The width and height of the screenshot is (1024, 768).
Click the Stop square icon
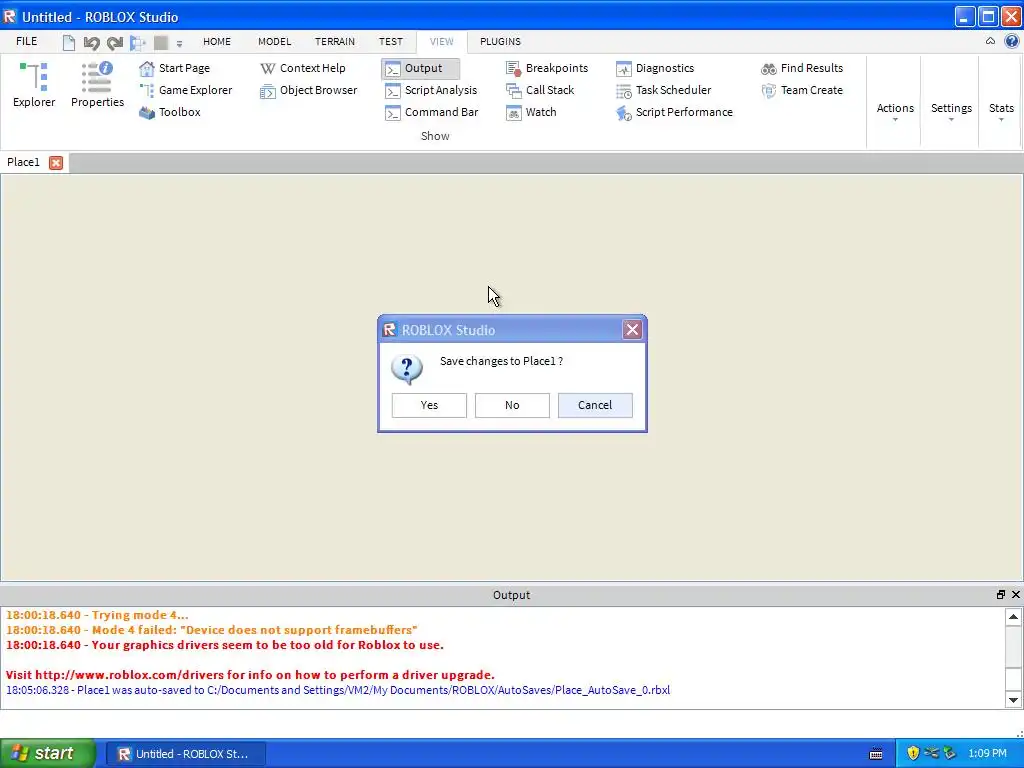tap(161, 43)
